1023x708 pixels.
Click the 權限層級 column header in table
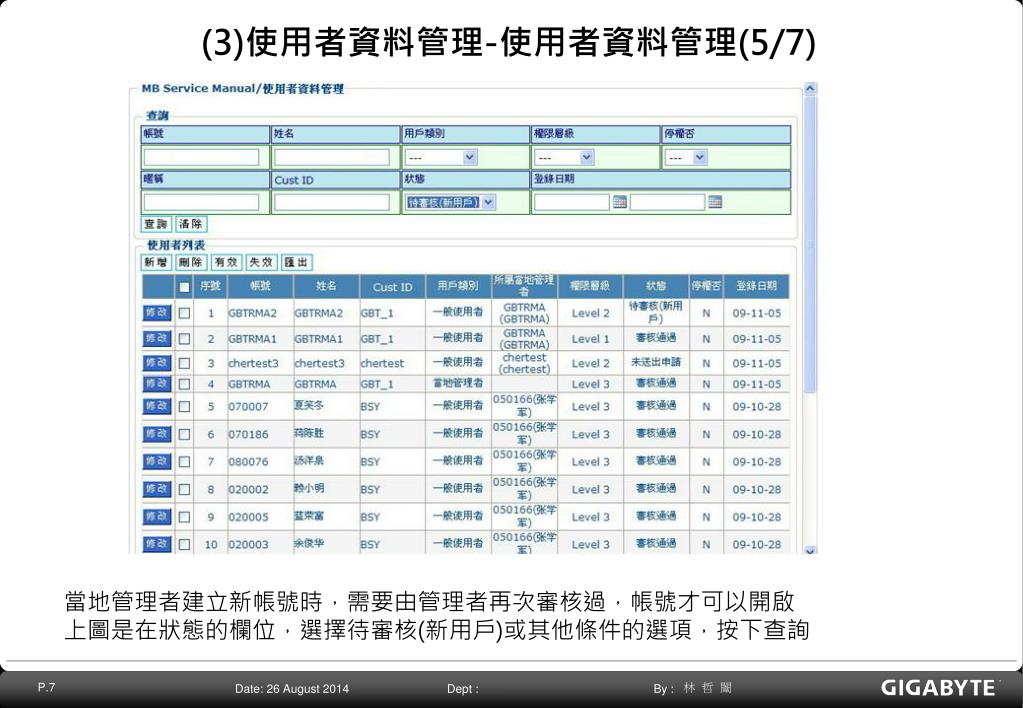590,286
